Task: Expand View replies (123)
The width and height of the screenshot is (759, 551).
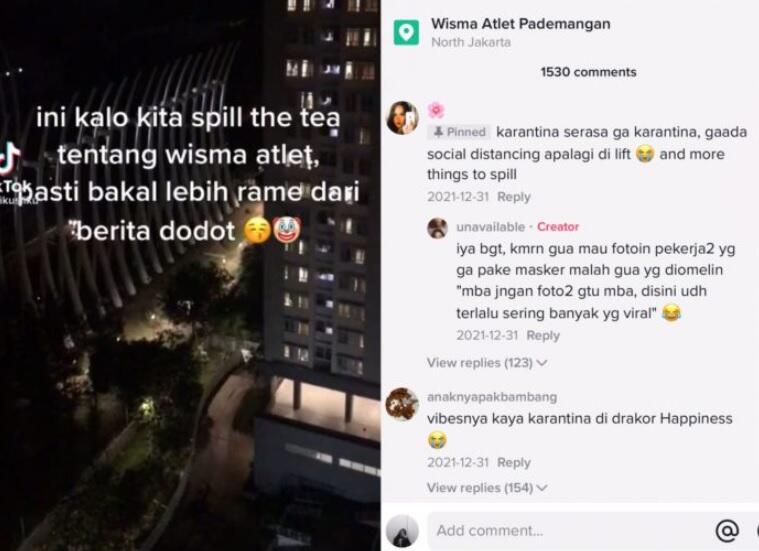Action: point(486,363)
